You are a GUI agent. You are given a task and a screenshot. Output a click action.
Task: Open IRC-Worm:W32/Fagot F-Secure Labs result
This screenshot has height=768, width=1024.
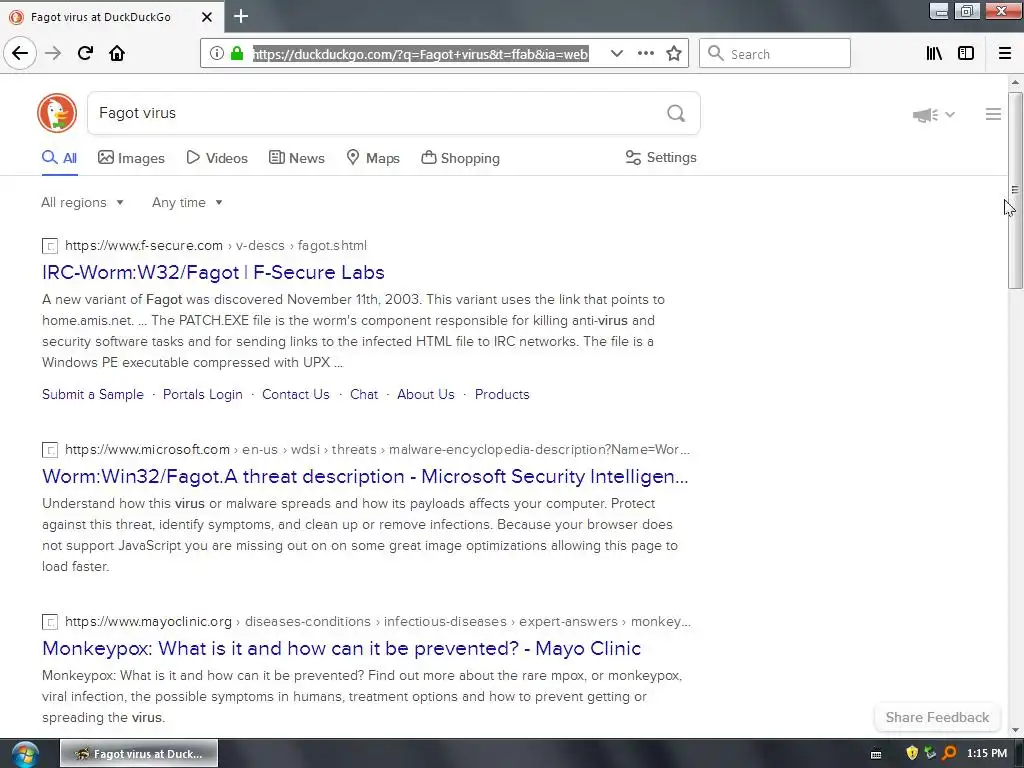pyautogui.click(x=214, y=272)
